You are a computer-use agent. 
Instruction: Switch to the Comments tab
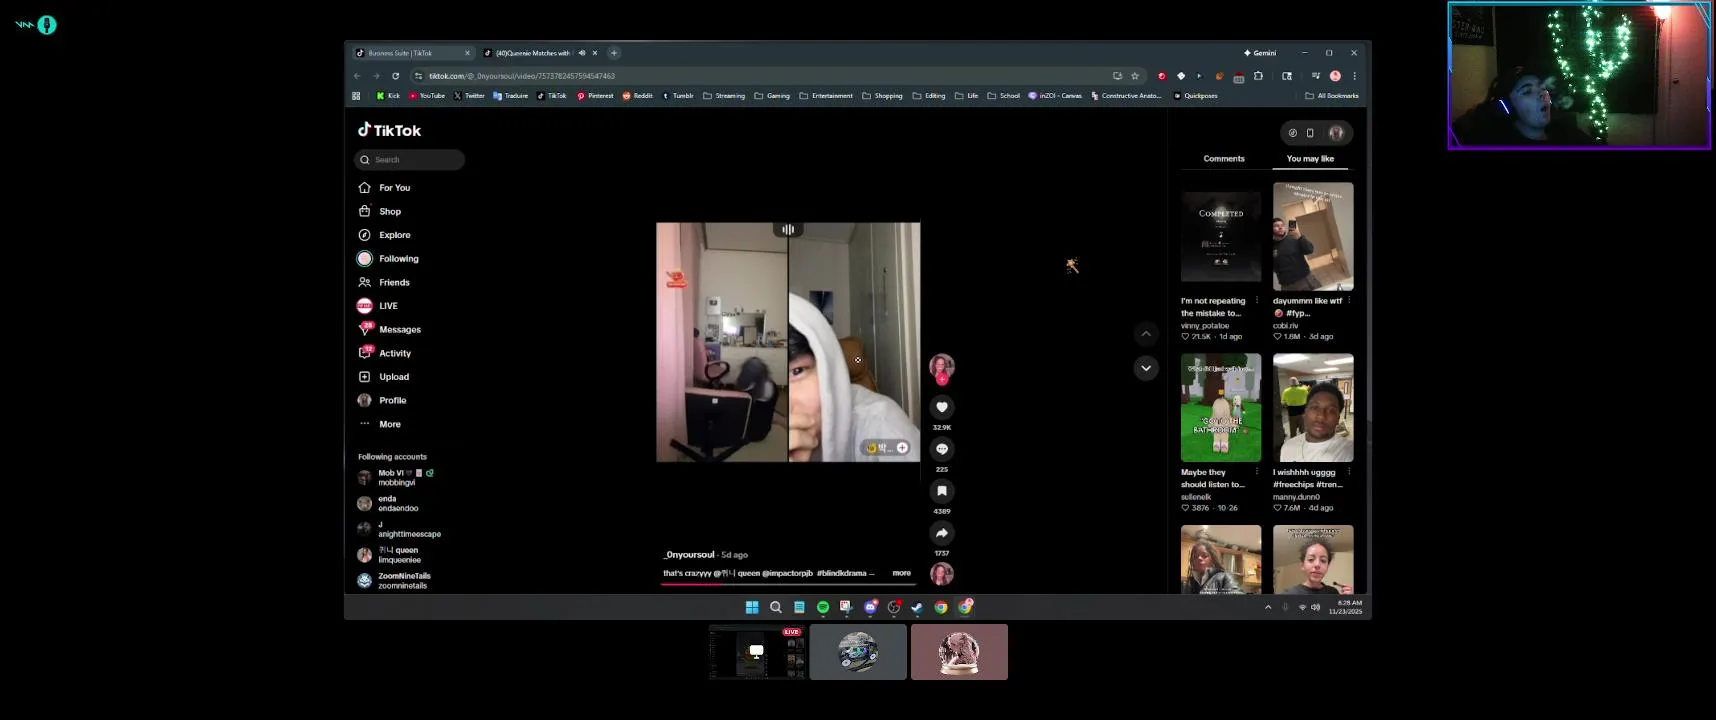click(x=1224, y=159)
